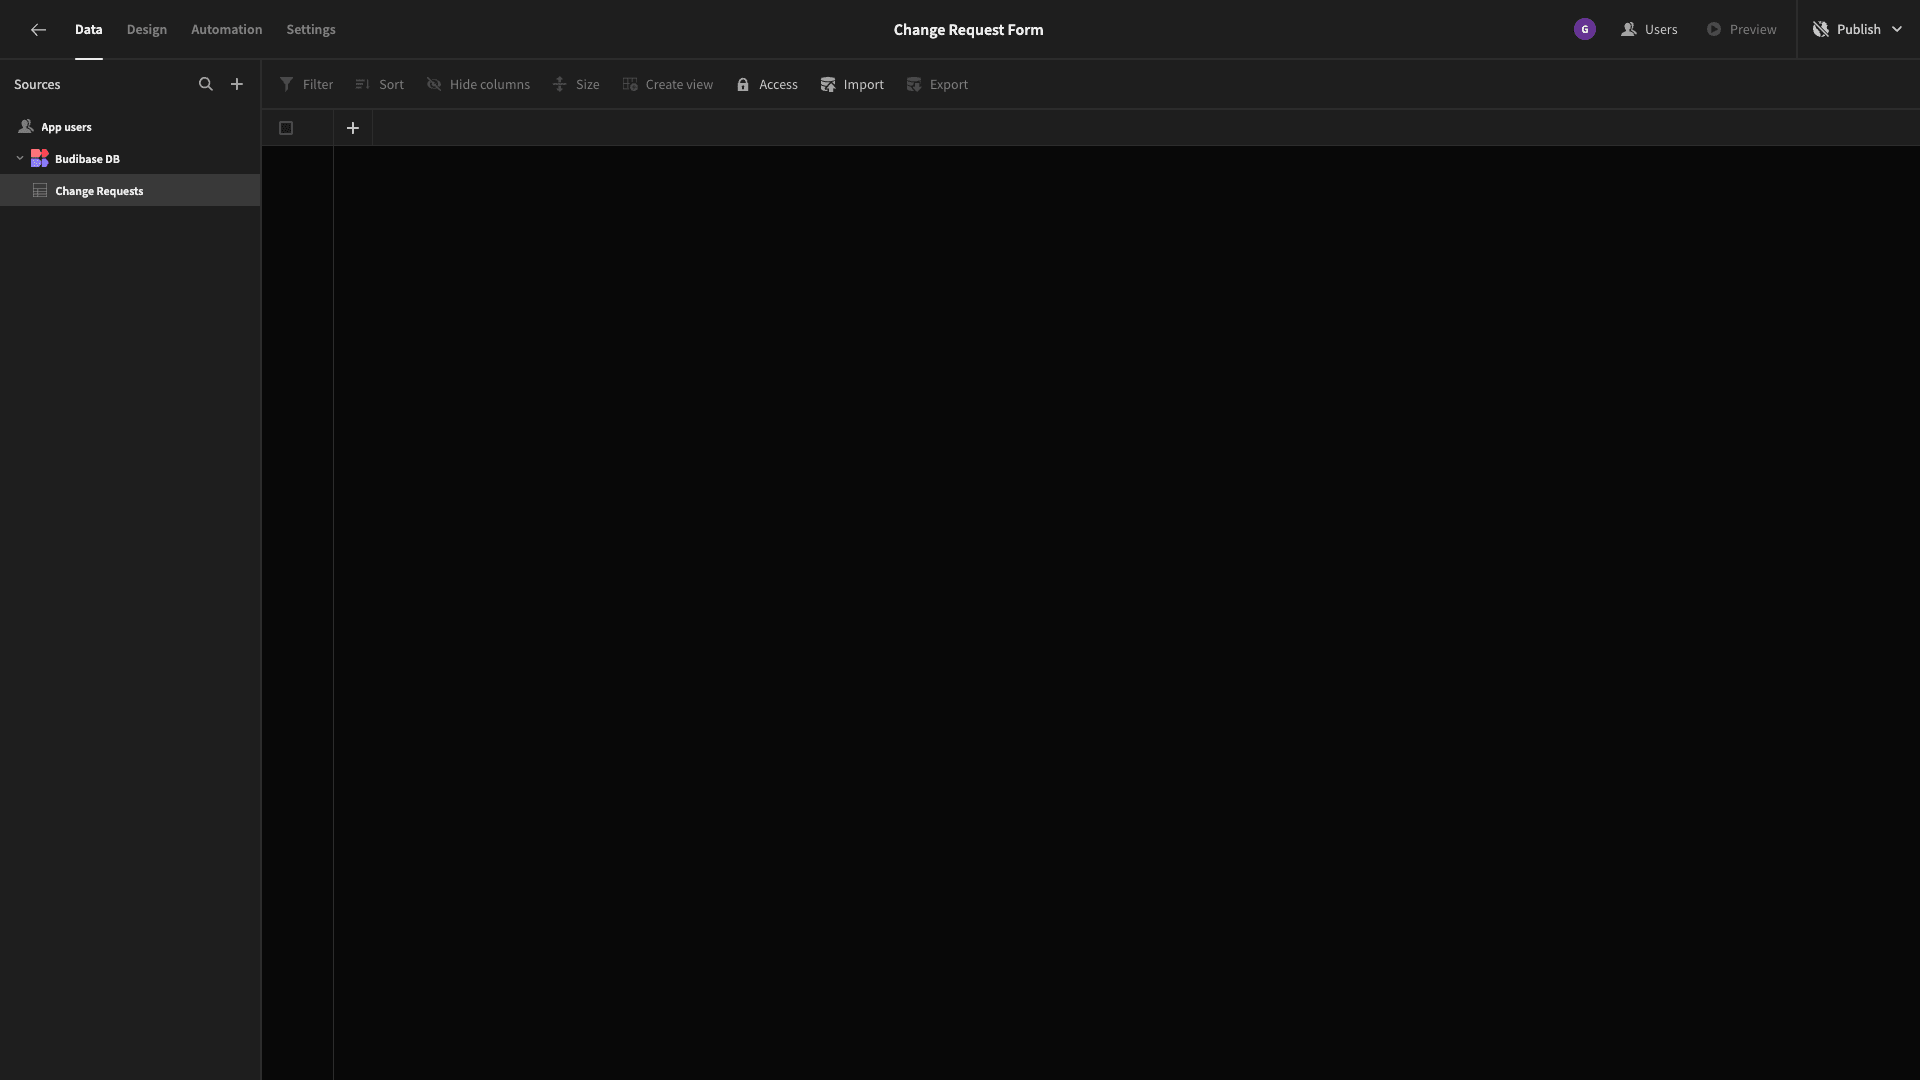Click the Data tab
The height and width of the screenshot is (1080, 1920).
(x=88, y=29)
